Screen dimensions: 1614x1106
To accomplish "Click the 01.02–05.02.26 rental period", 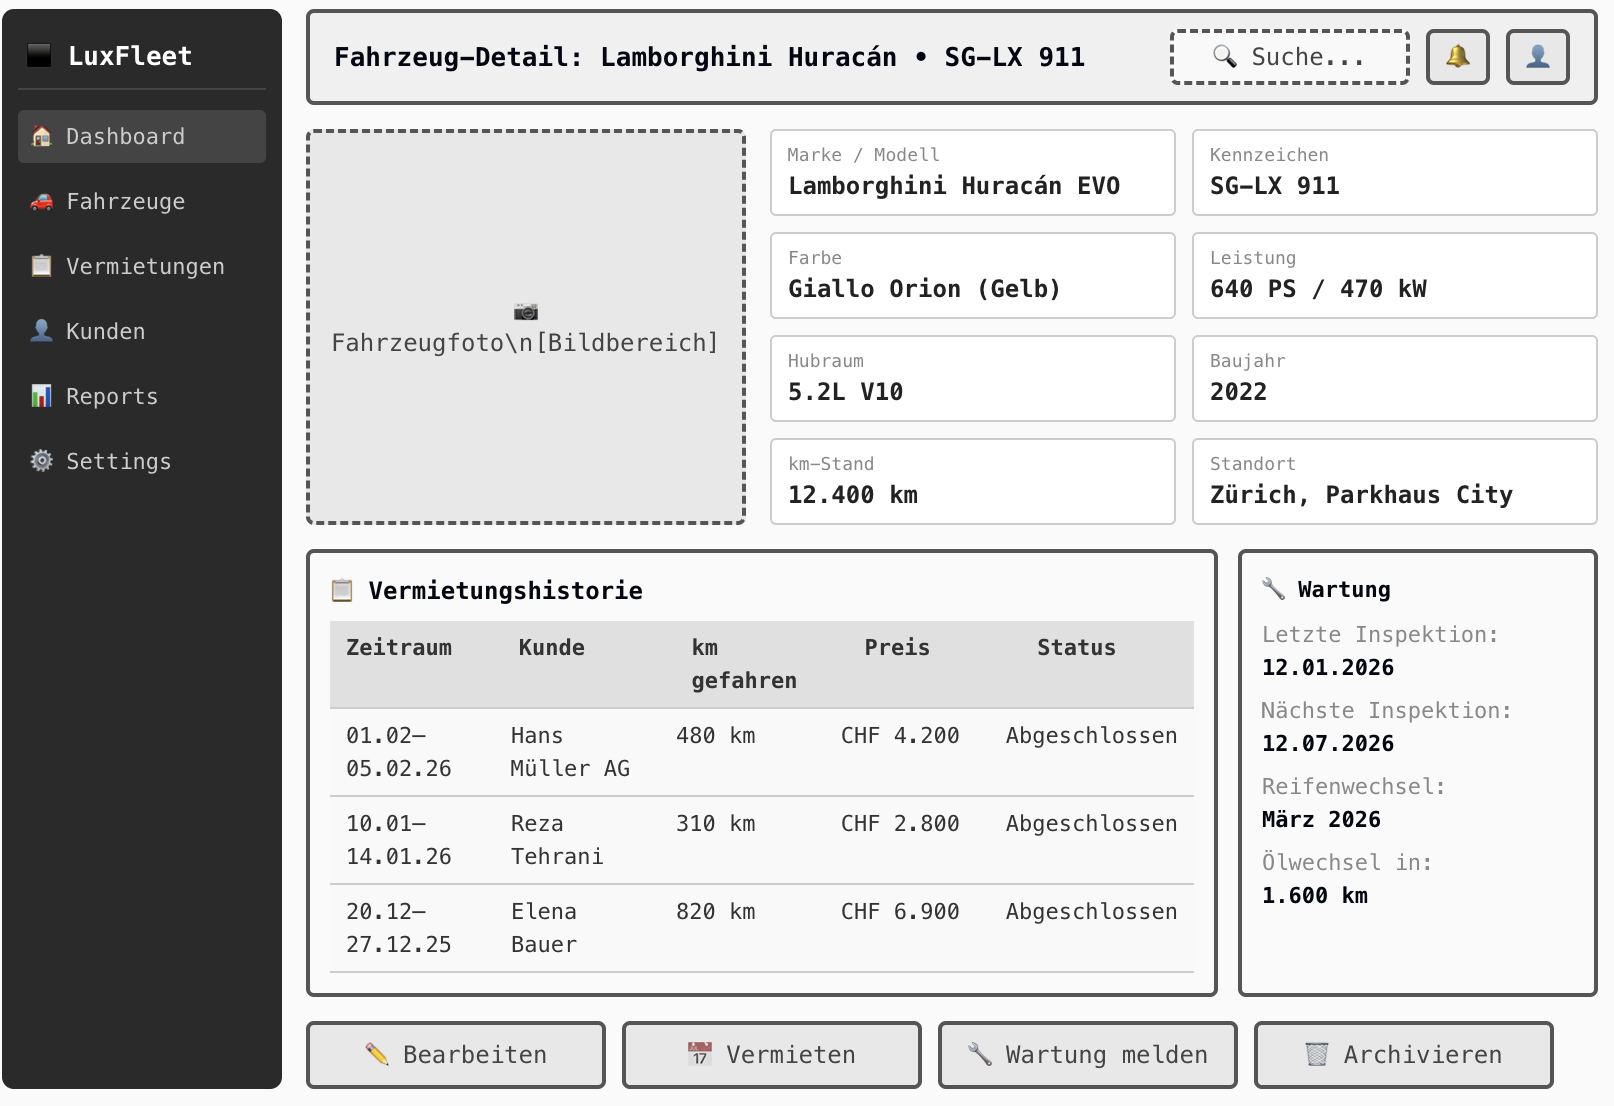I will (x=399, y=752).
